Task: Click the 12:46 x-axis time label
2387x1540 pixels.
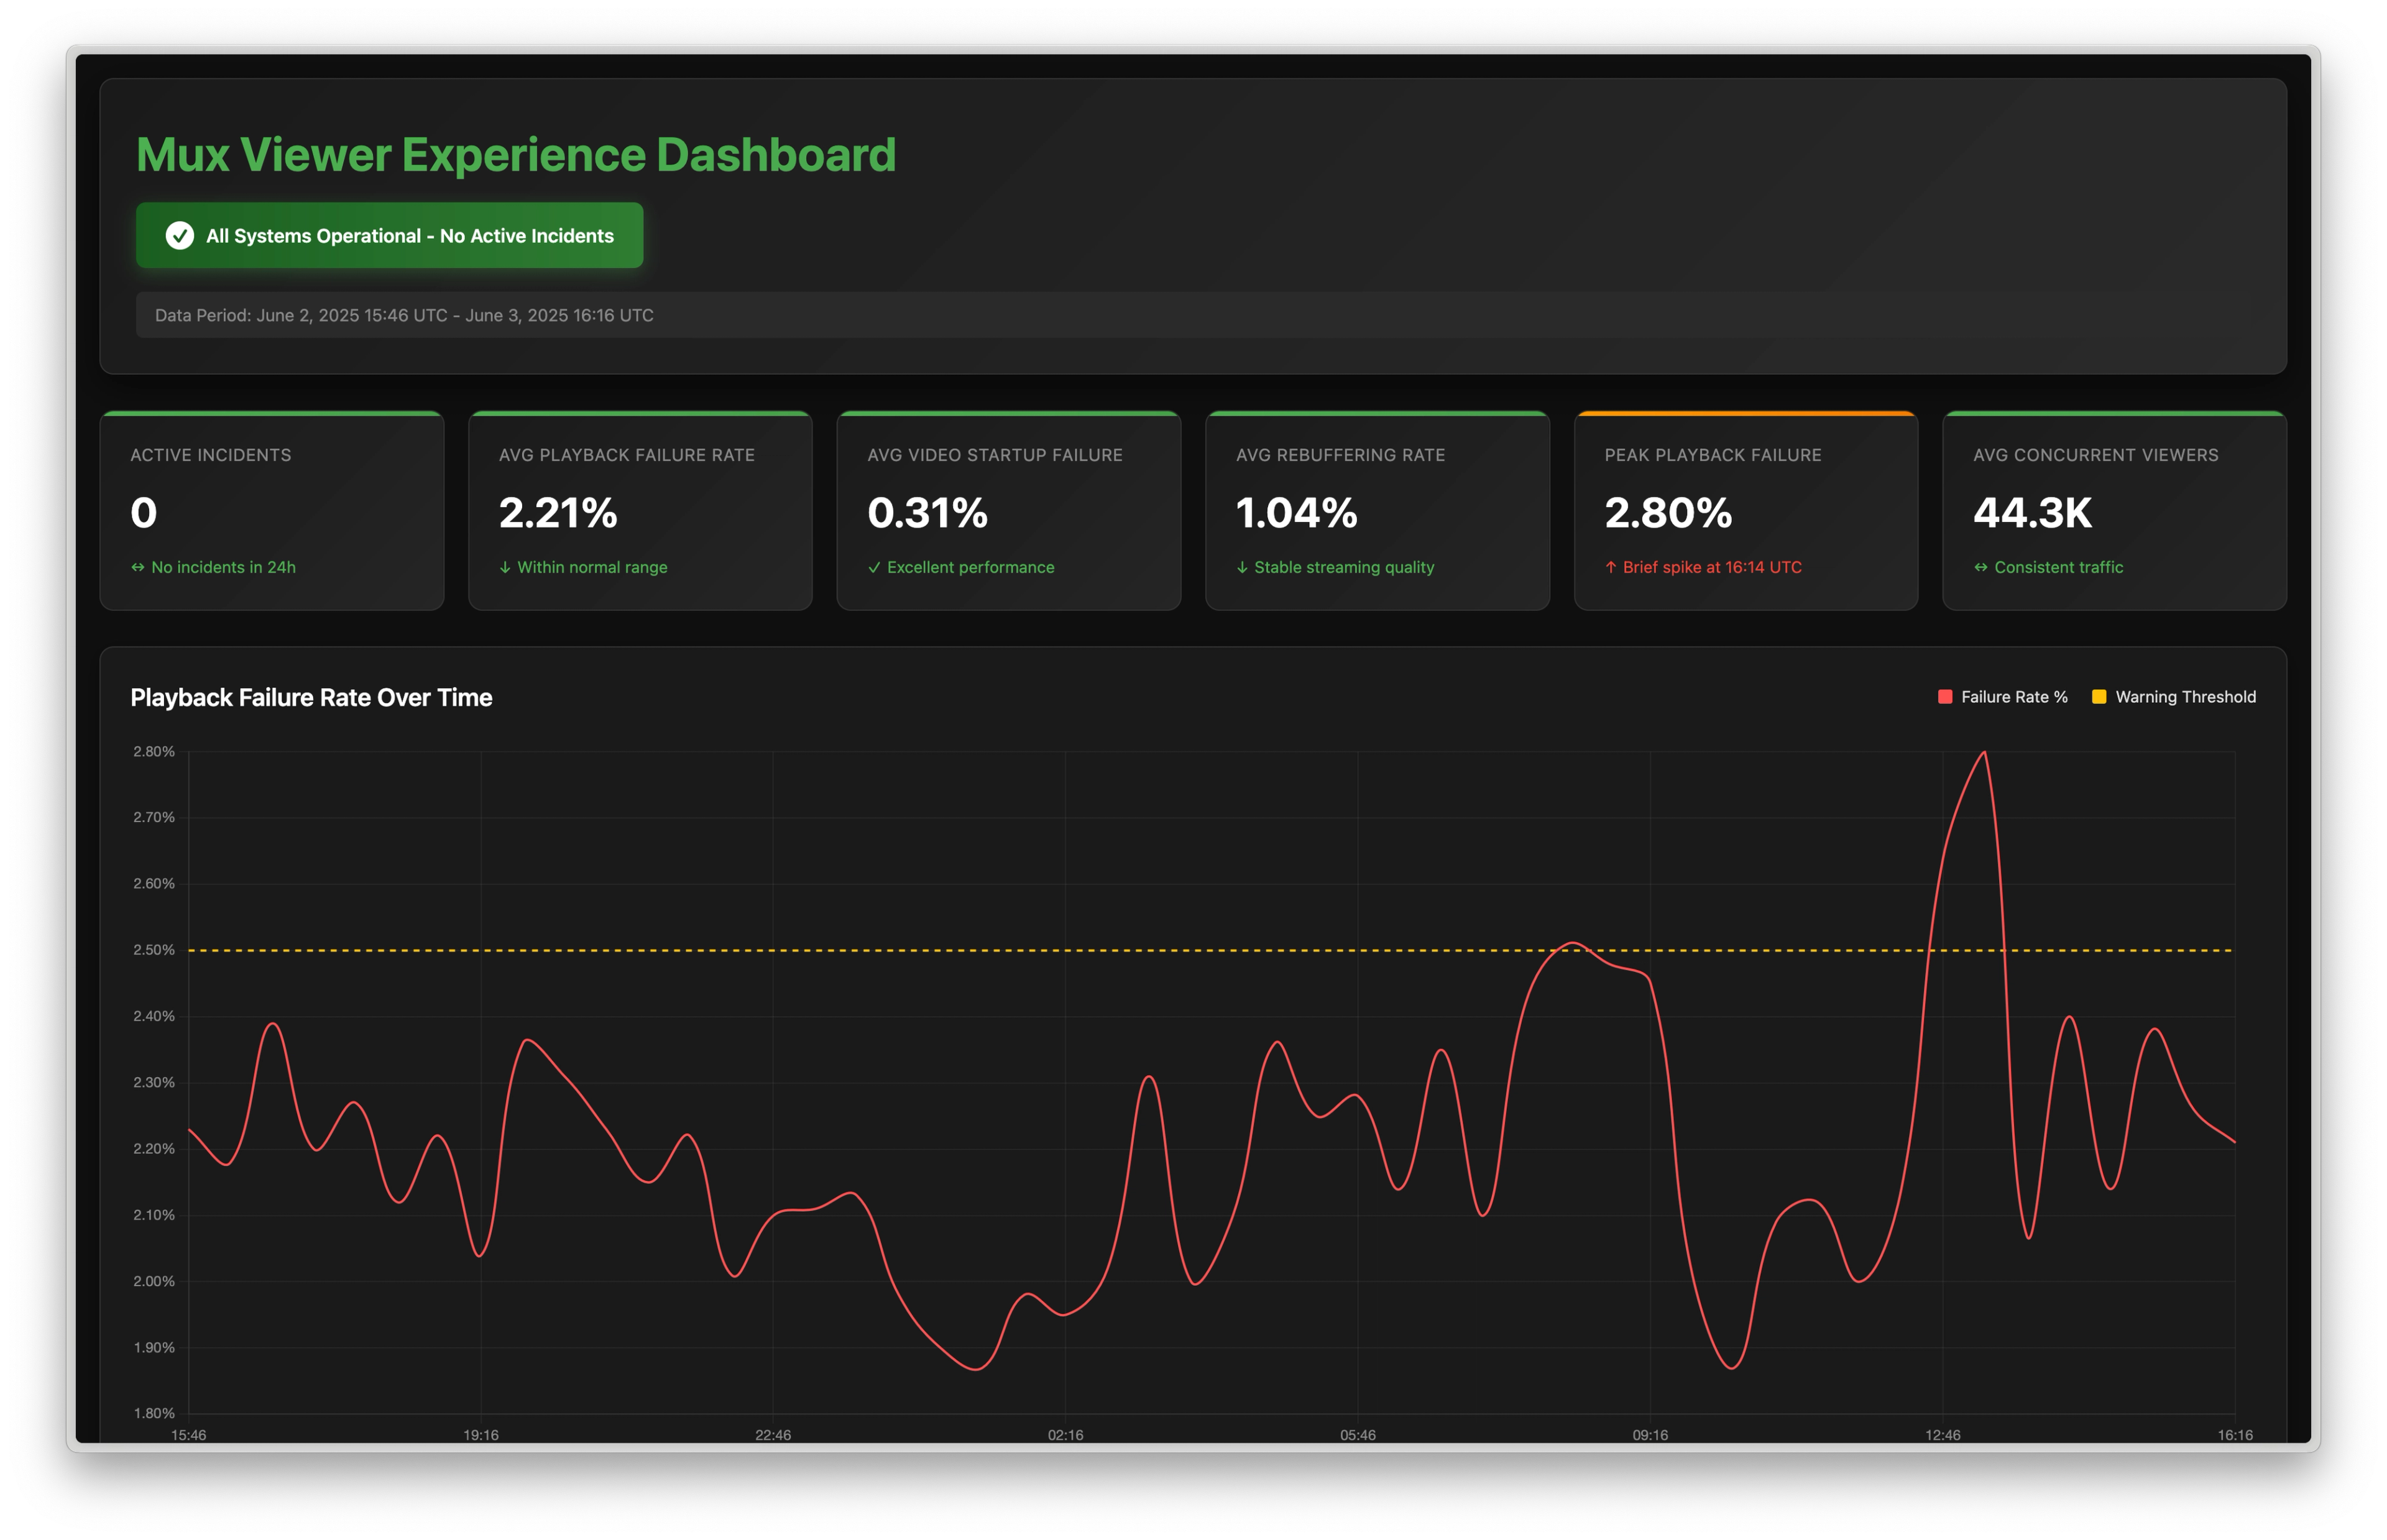Action: click(1942, 1435)
